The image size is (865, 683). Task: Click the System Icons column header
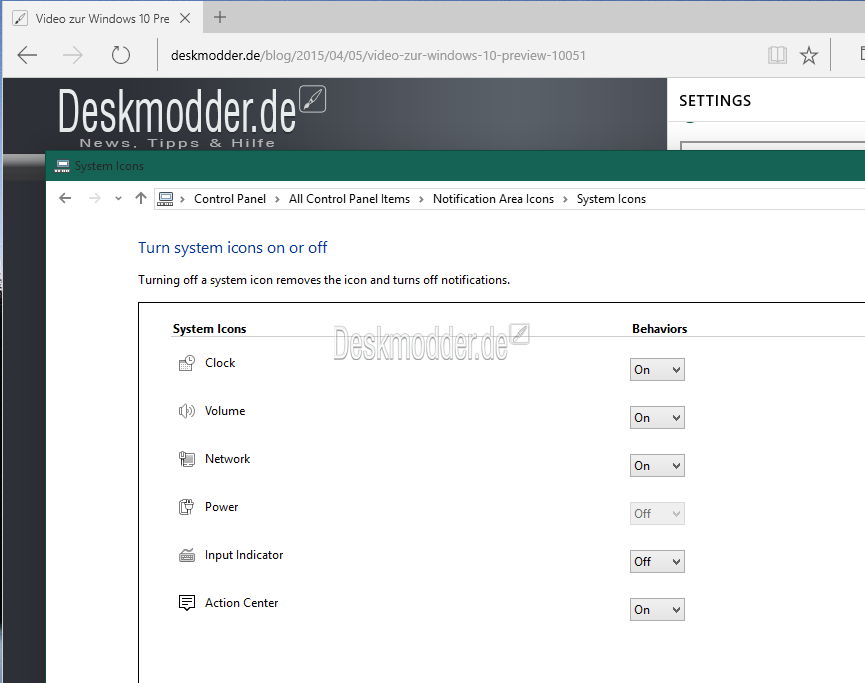pos(209,328)
